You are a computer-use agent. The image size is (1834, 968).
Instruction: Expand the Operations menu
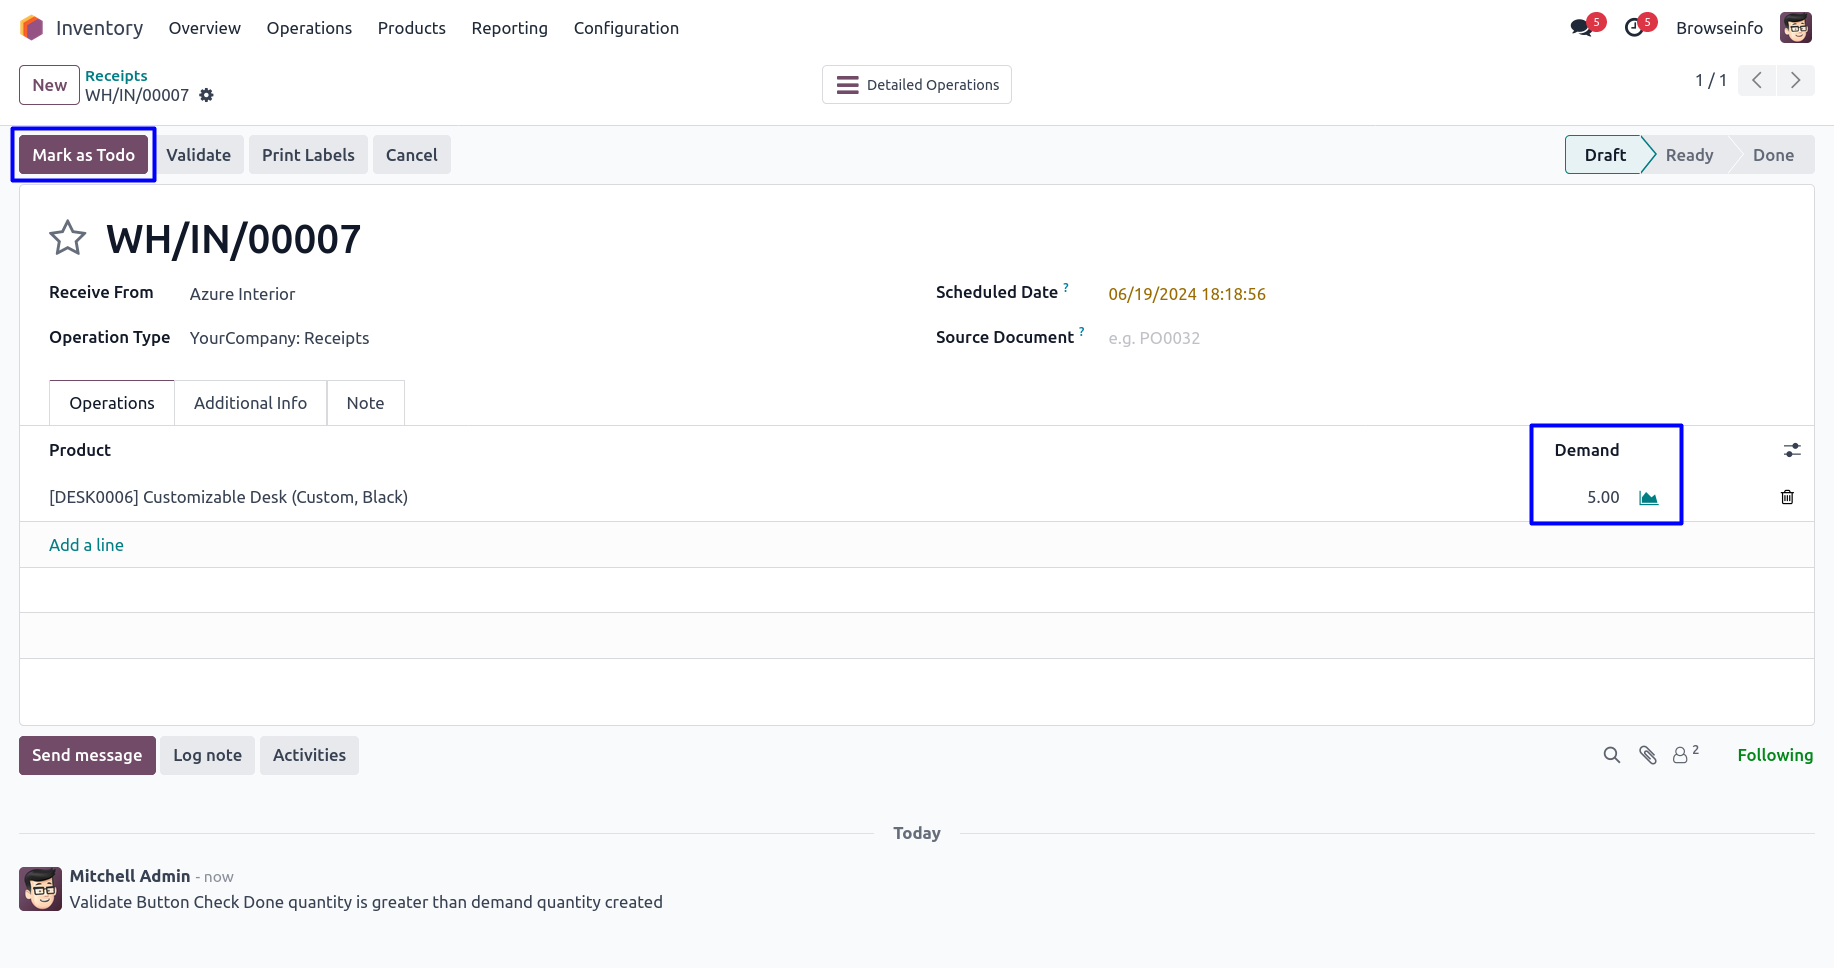click(x=309, y=28)
